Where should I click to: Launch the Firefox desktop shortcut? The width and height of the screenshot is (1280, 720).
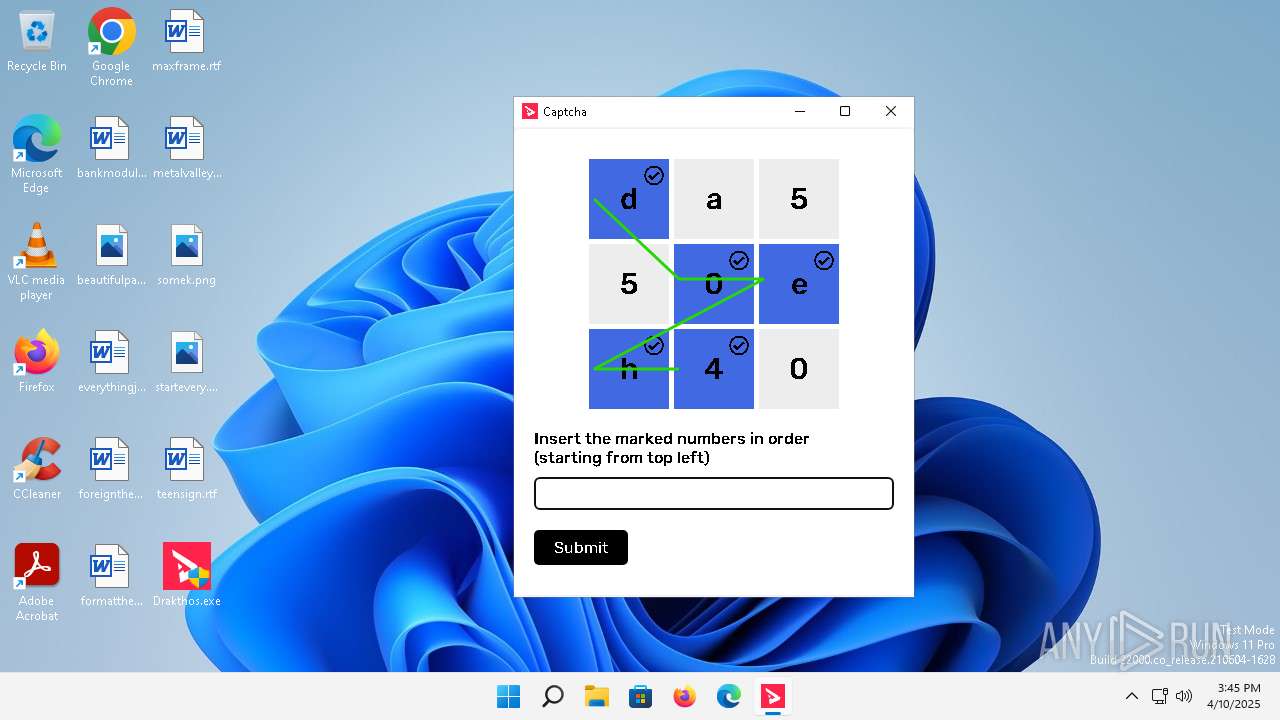pos(37,361)
